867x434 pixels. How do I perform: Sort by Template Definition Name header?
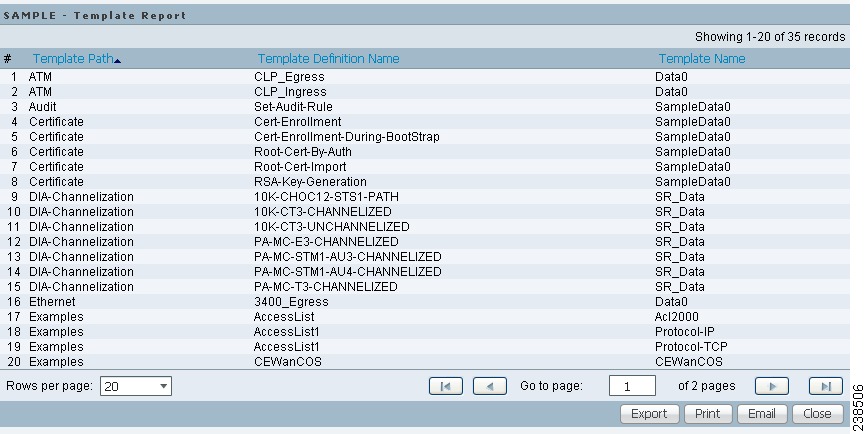click(x=328, y=59)
